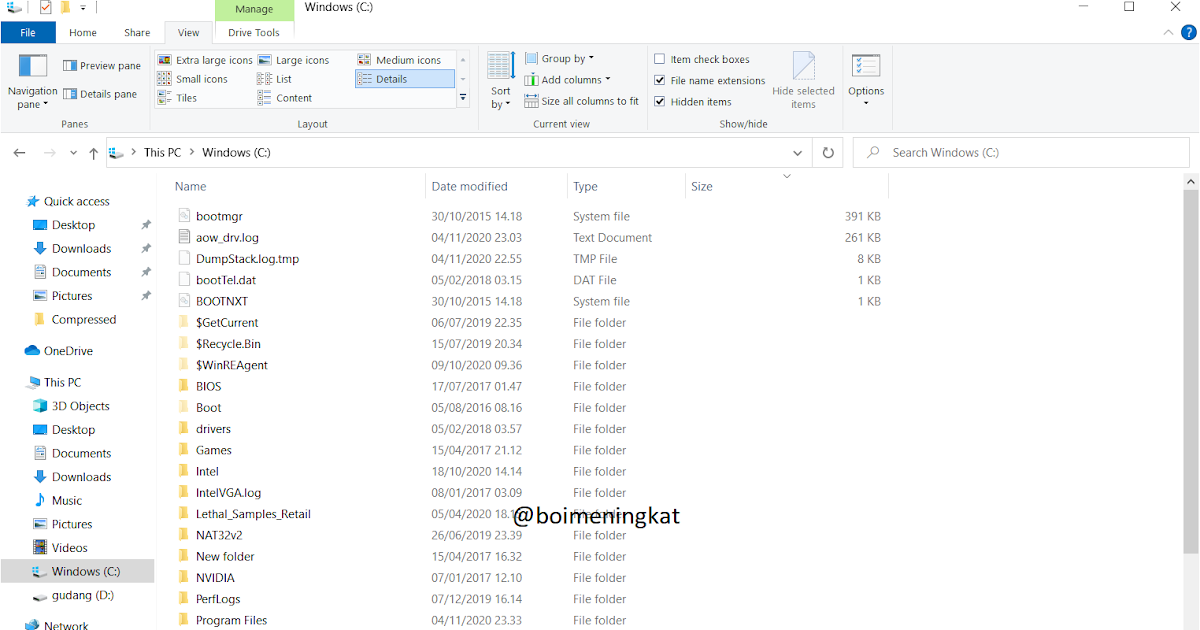Open Quick Access Toolbar customize dropdown
Screen dimensions: 1200x630
click(83, 8)
